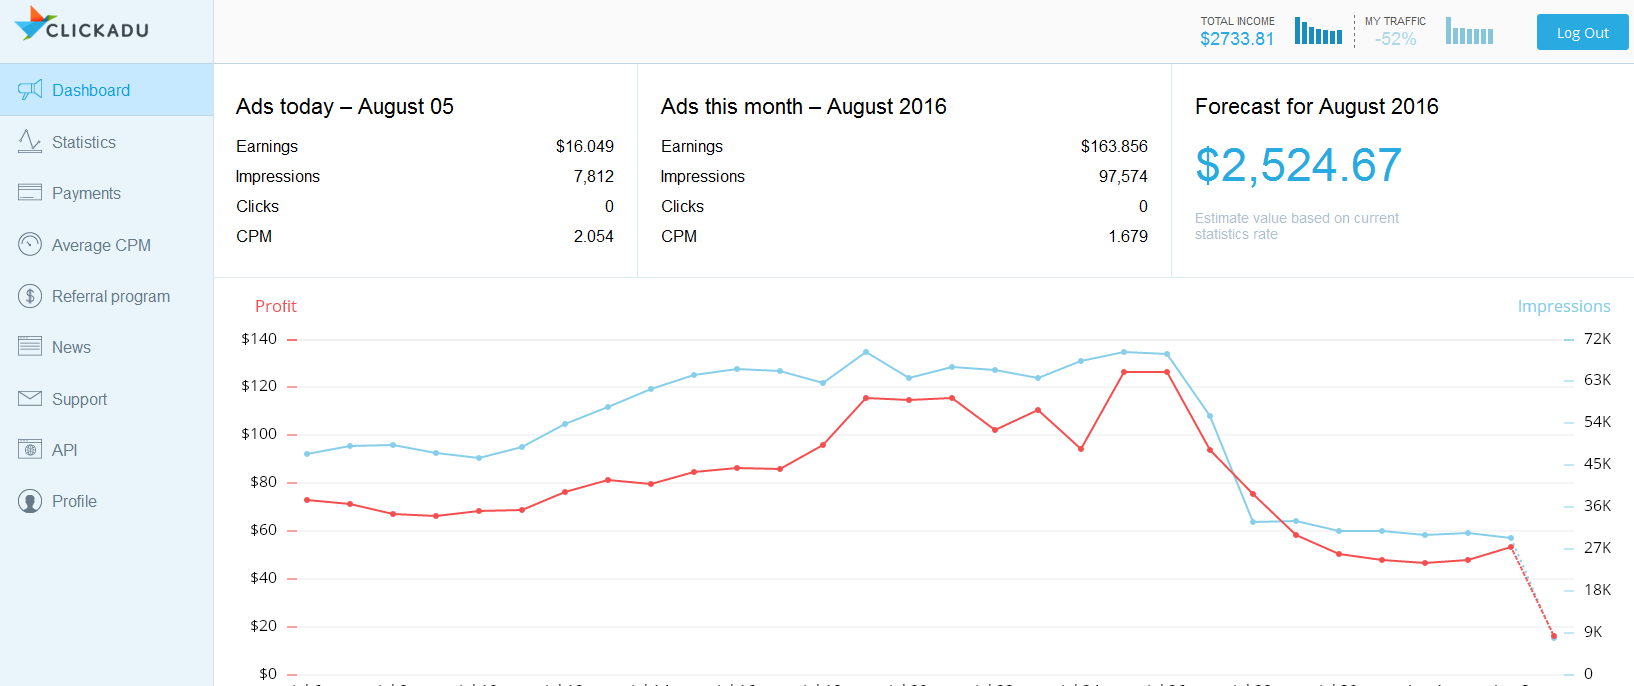Click the last dotted profit data point
The height and width of the screenshot is (686, 1634).
point(1553,636)
